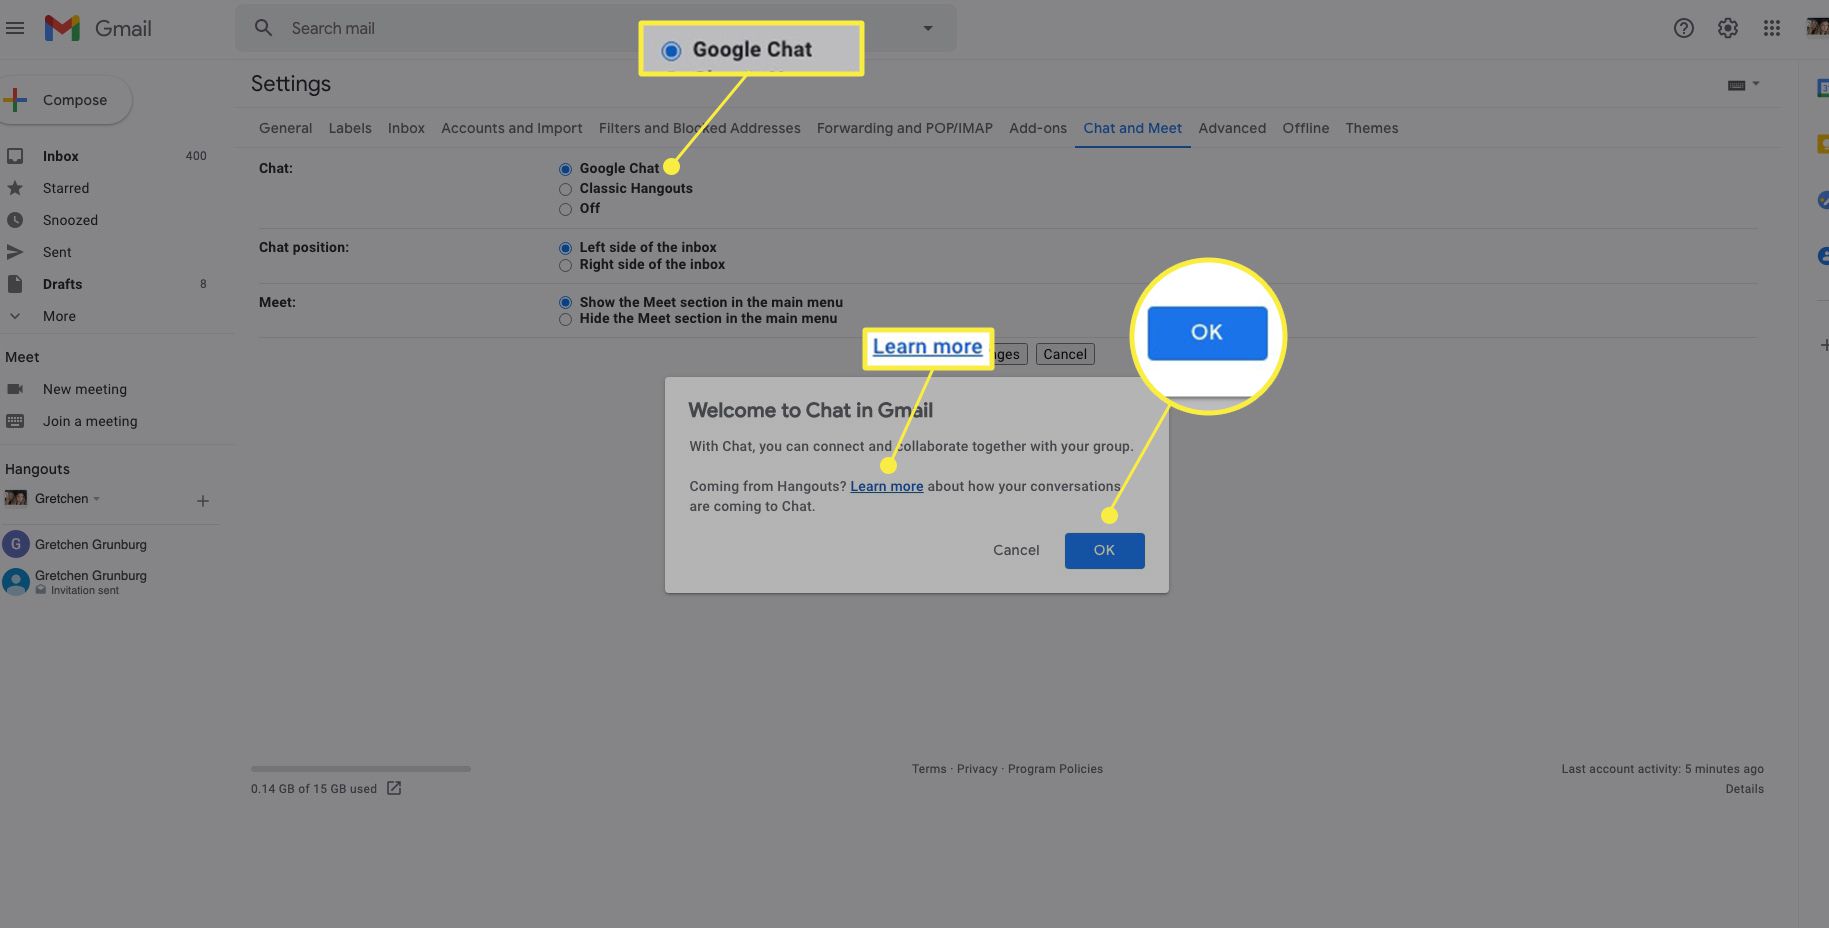Click Compose to write a new email
The width and height of the screenshot is (1829, 928).
pos(66,100)
